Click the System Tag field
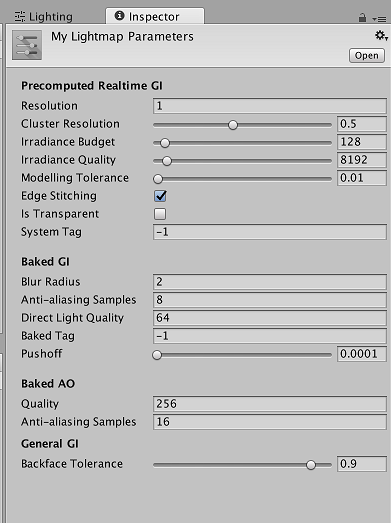 coord(270,232)
